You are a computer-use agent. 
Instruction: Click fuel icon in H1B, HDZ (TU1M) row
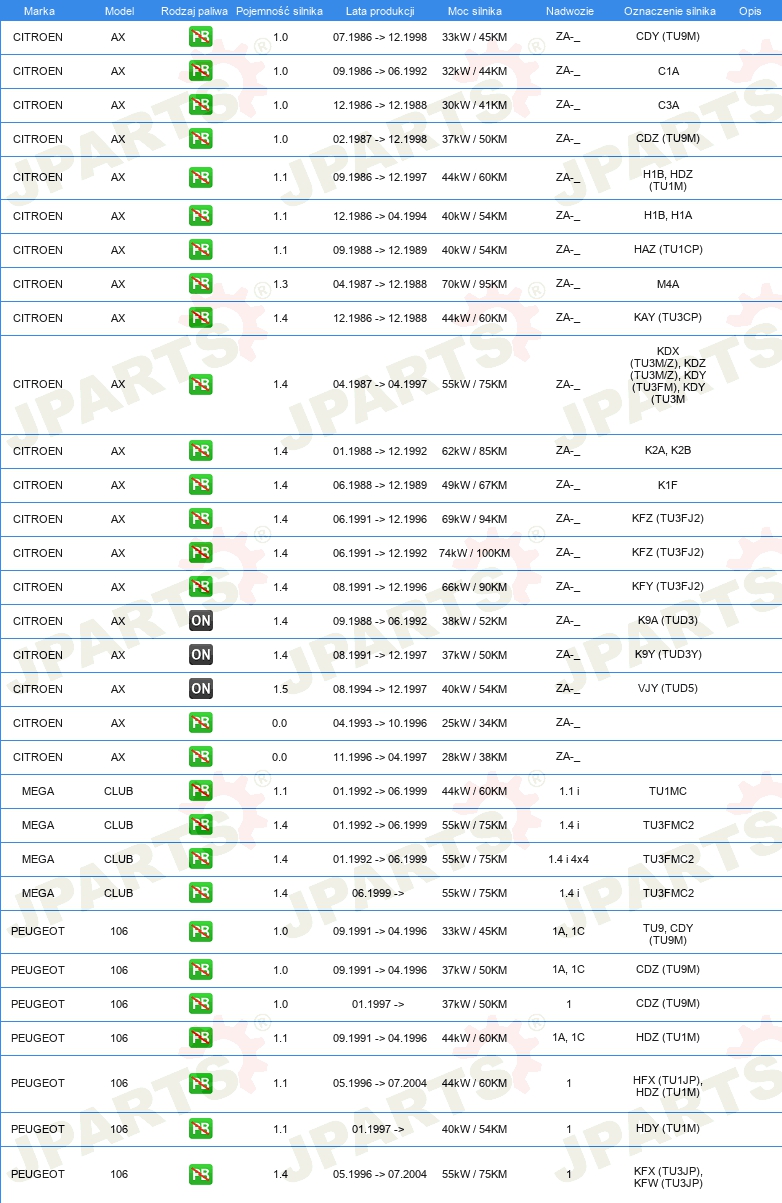pos(201,178)
